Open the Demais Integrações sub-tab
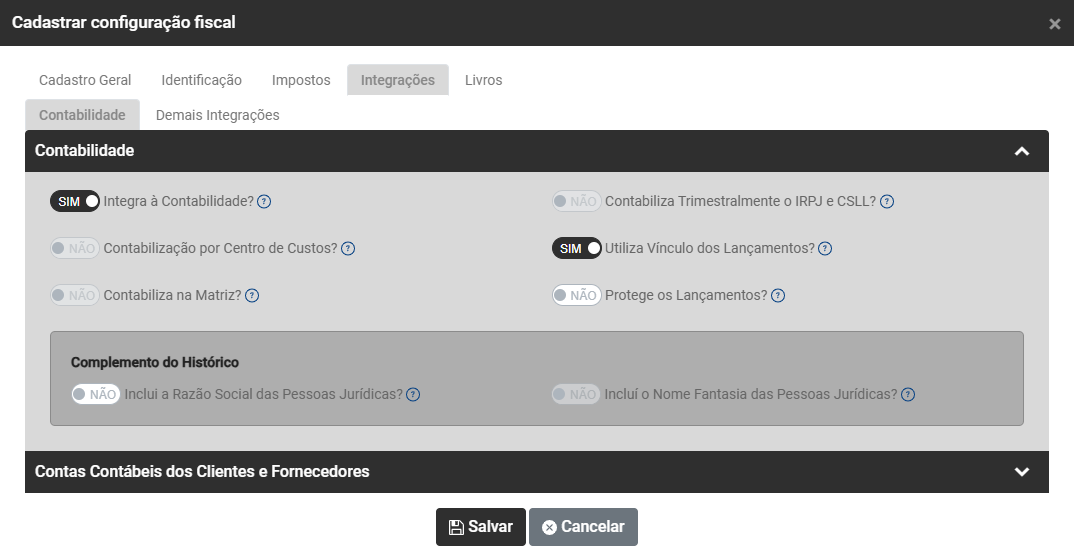The width and height of the screenshot is (1074, 552). [218, 115]
